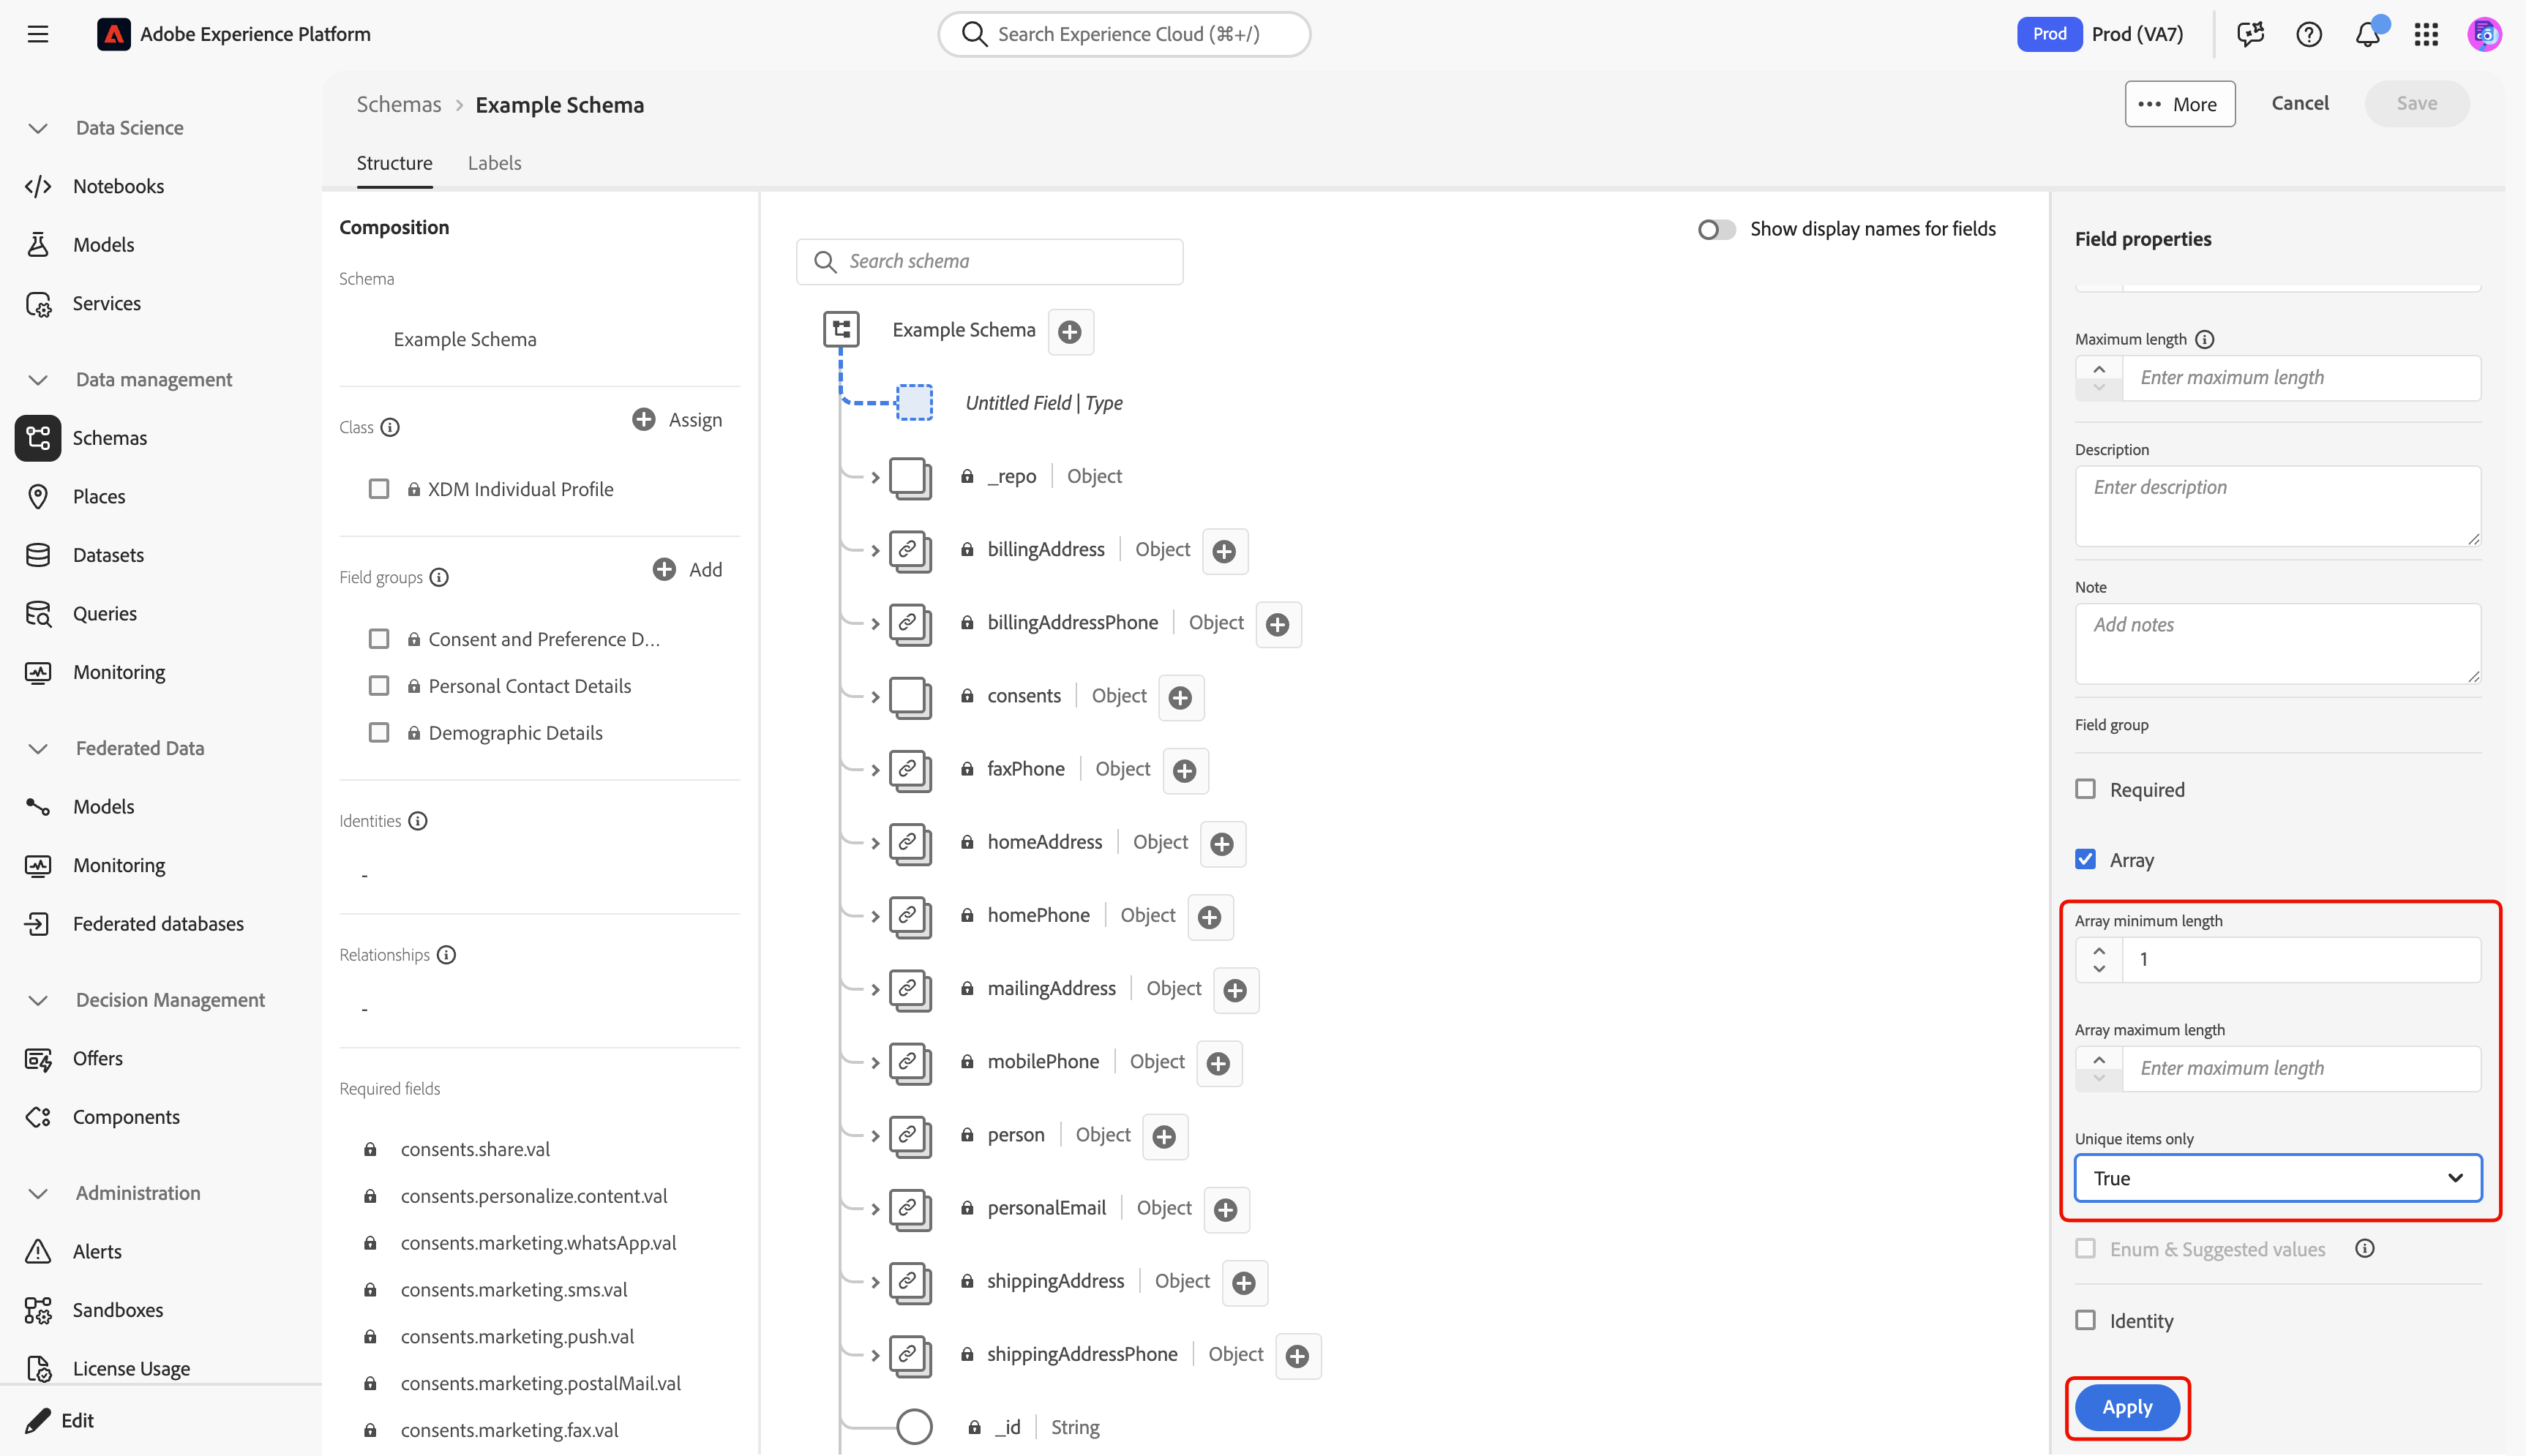Click the Apply button
Viewport: 2526px width, 1456px height.
pyautogui.click(x=2126, y=1407)
